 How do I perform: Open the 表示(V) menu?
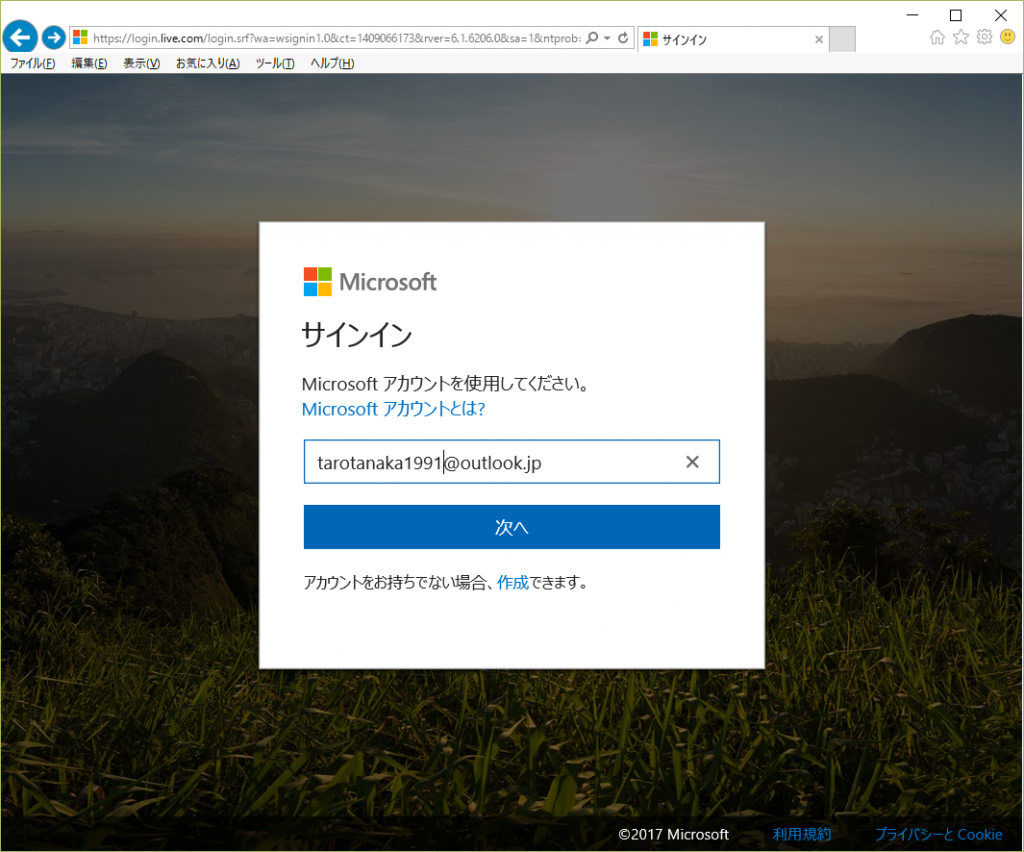tap(142, 63)
